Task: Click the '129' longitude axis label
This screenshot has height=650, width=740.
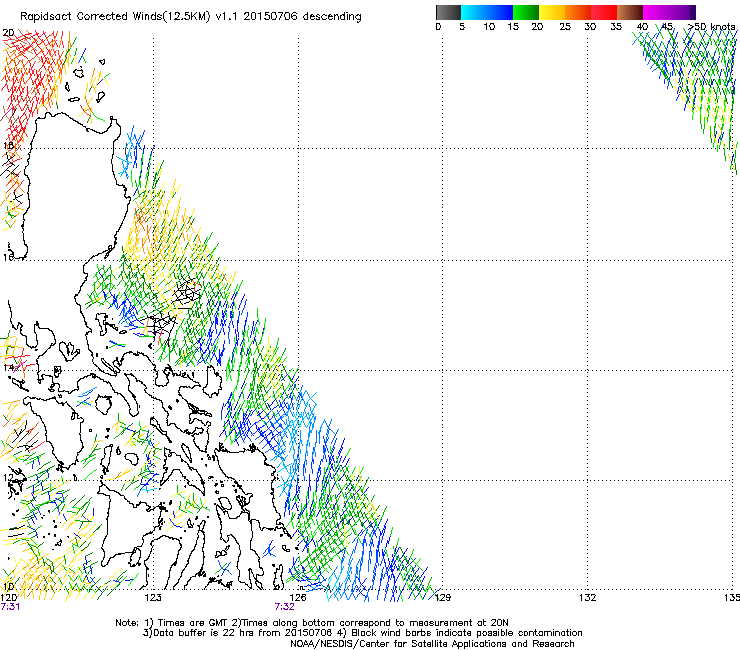Action: pyautogui.click(x=443, y=598)
